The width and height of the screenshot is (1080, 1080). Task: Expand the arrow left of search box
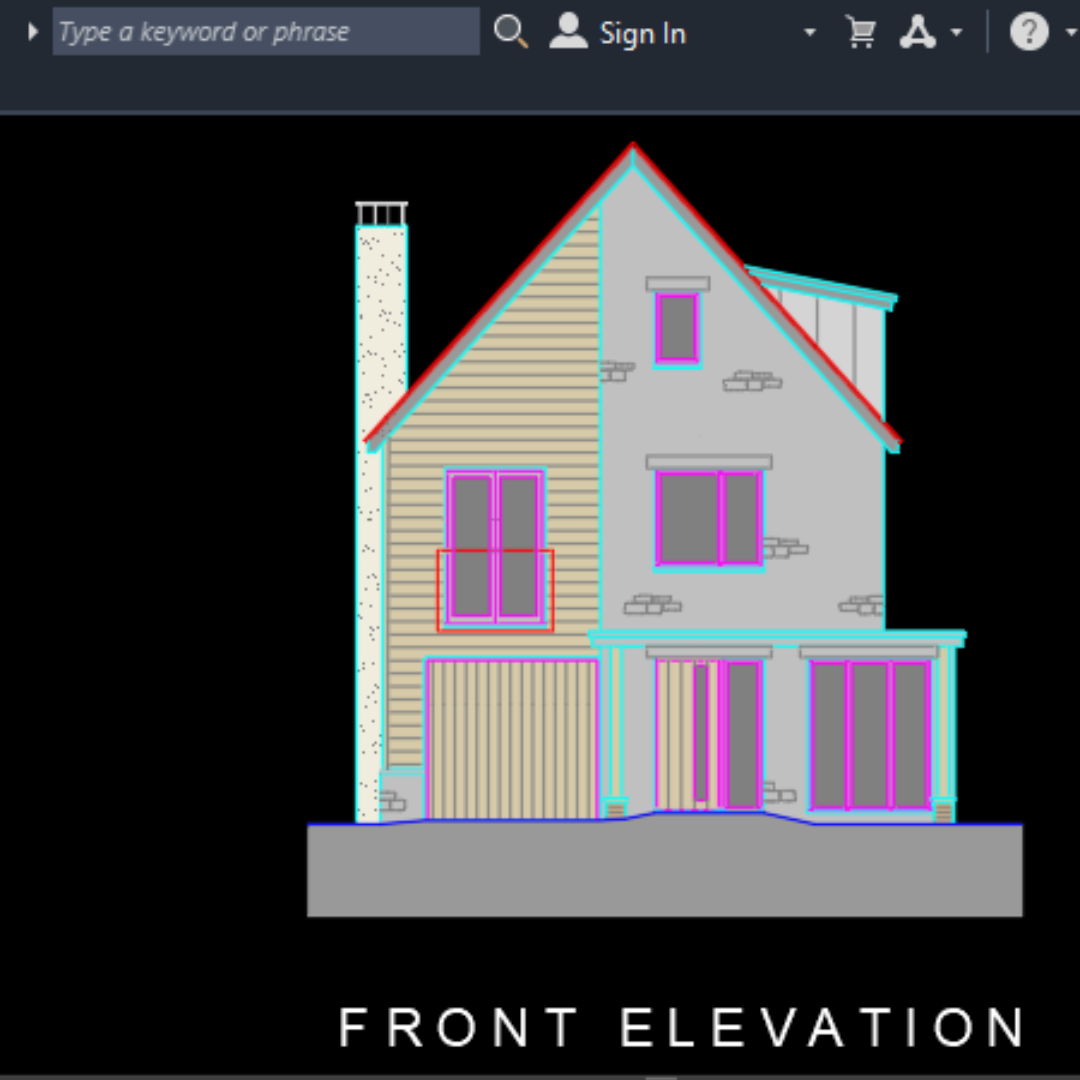pos(32,32)
